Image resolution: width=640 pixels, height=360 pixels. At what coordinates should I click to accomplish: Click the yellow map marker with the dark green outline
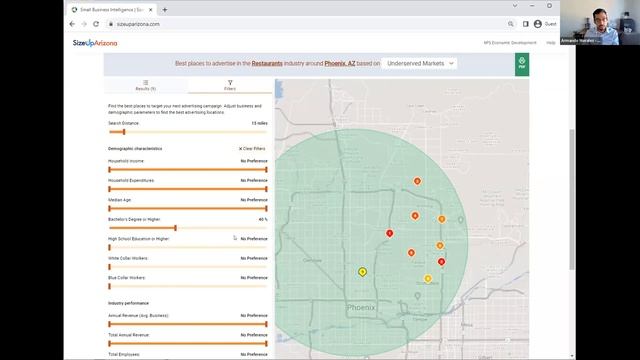tap(362, 272)
